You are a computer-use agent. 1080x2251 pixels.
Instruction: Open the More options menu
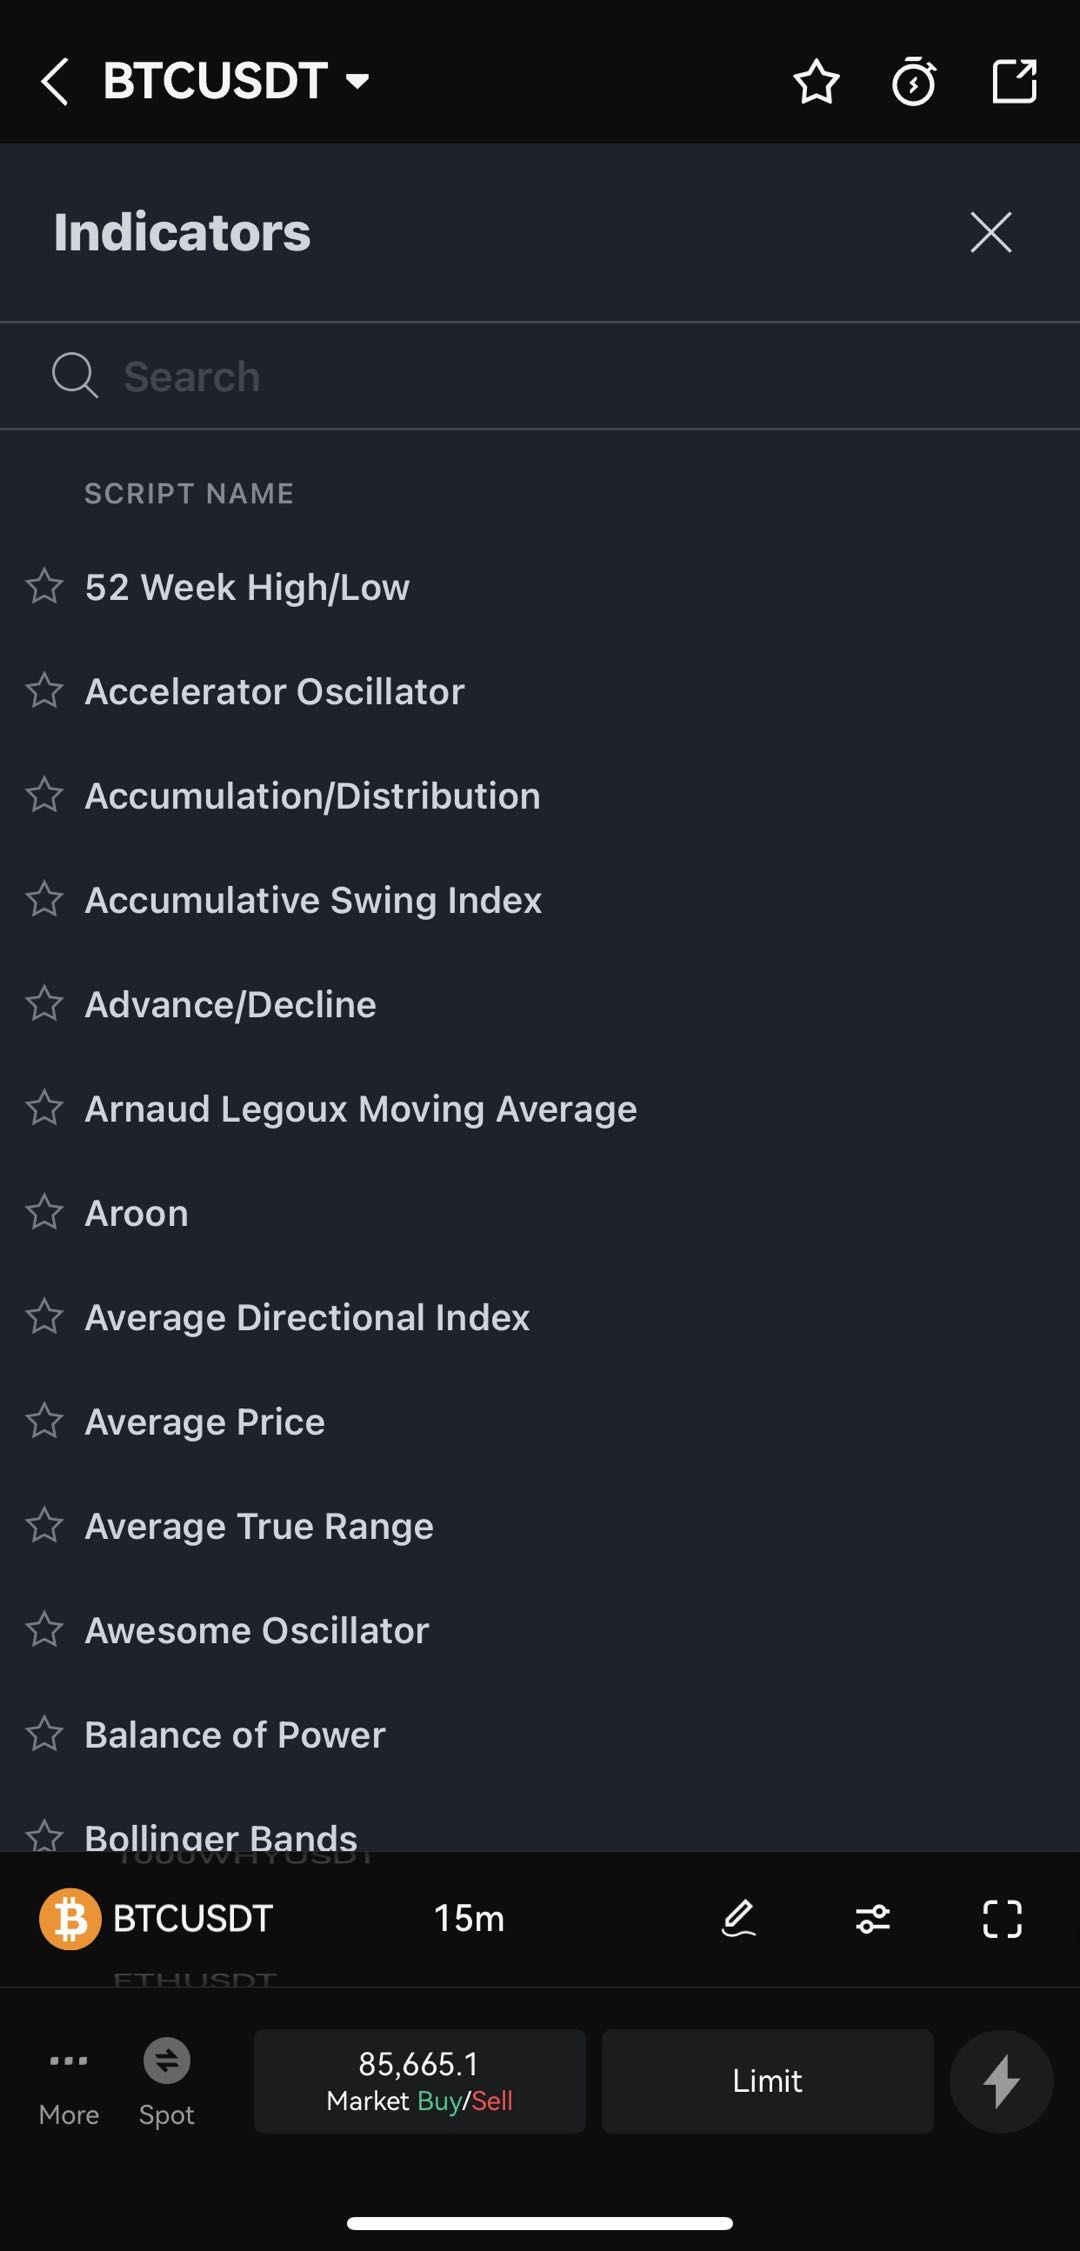[x=69, y=2081]
